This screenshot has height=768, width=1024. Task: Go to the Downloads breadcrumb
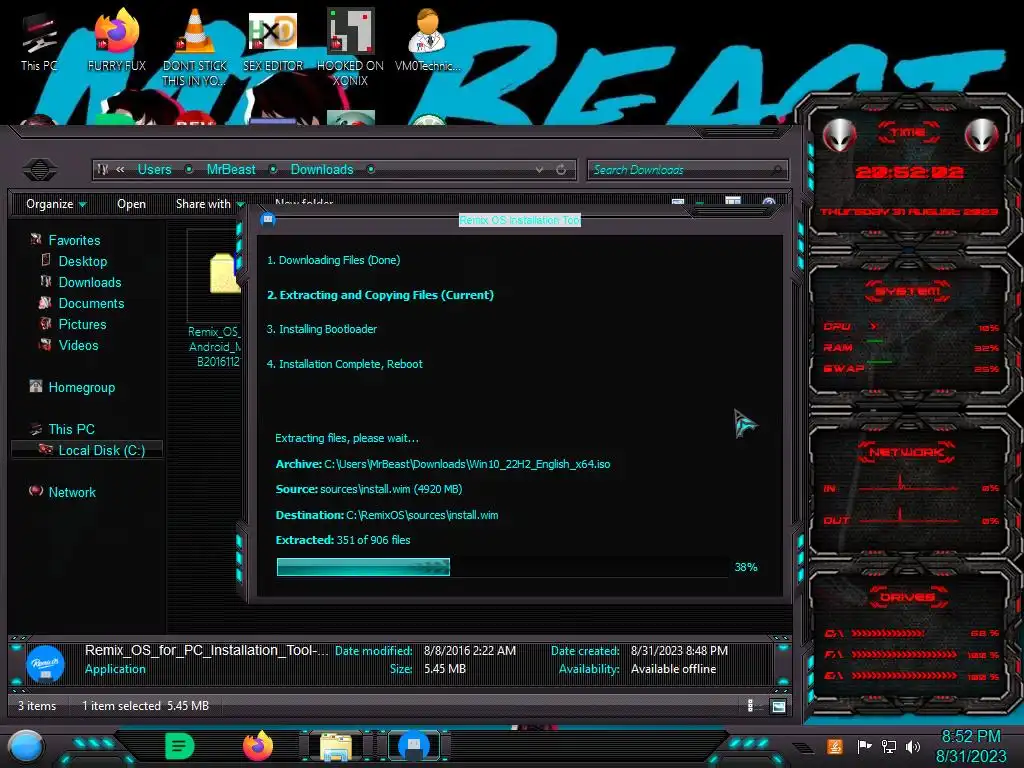coord(321,170)
